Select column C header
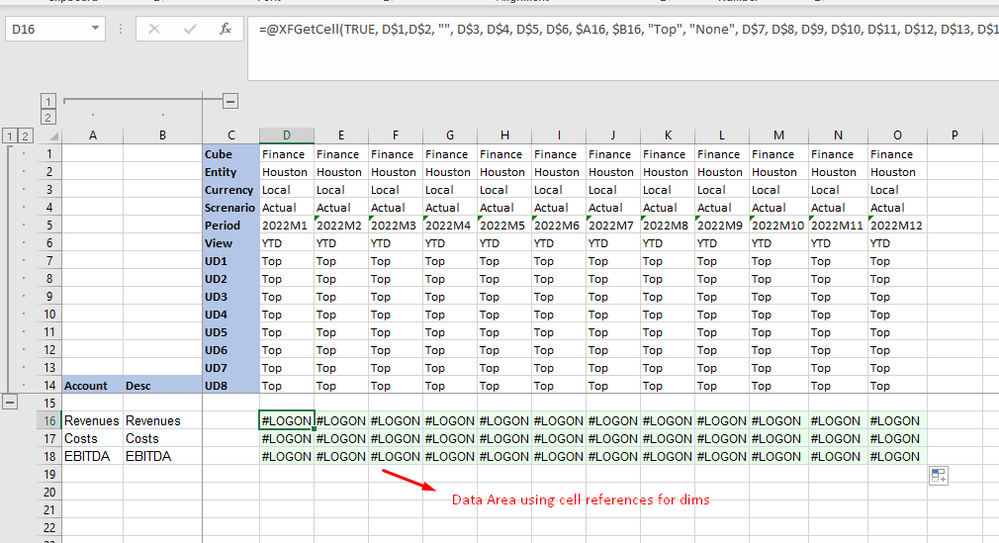Image resolution: width=999 pixels, height=543 pixels. [231, 135]
